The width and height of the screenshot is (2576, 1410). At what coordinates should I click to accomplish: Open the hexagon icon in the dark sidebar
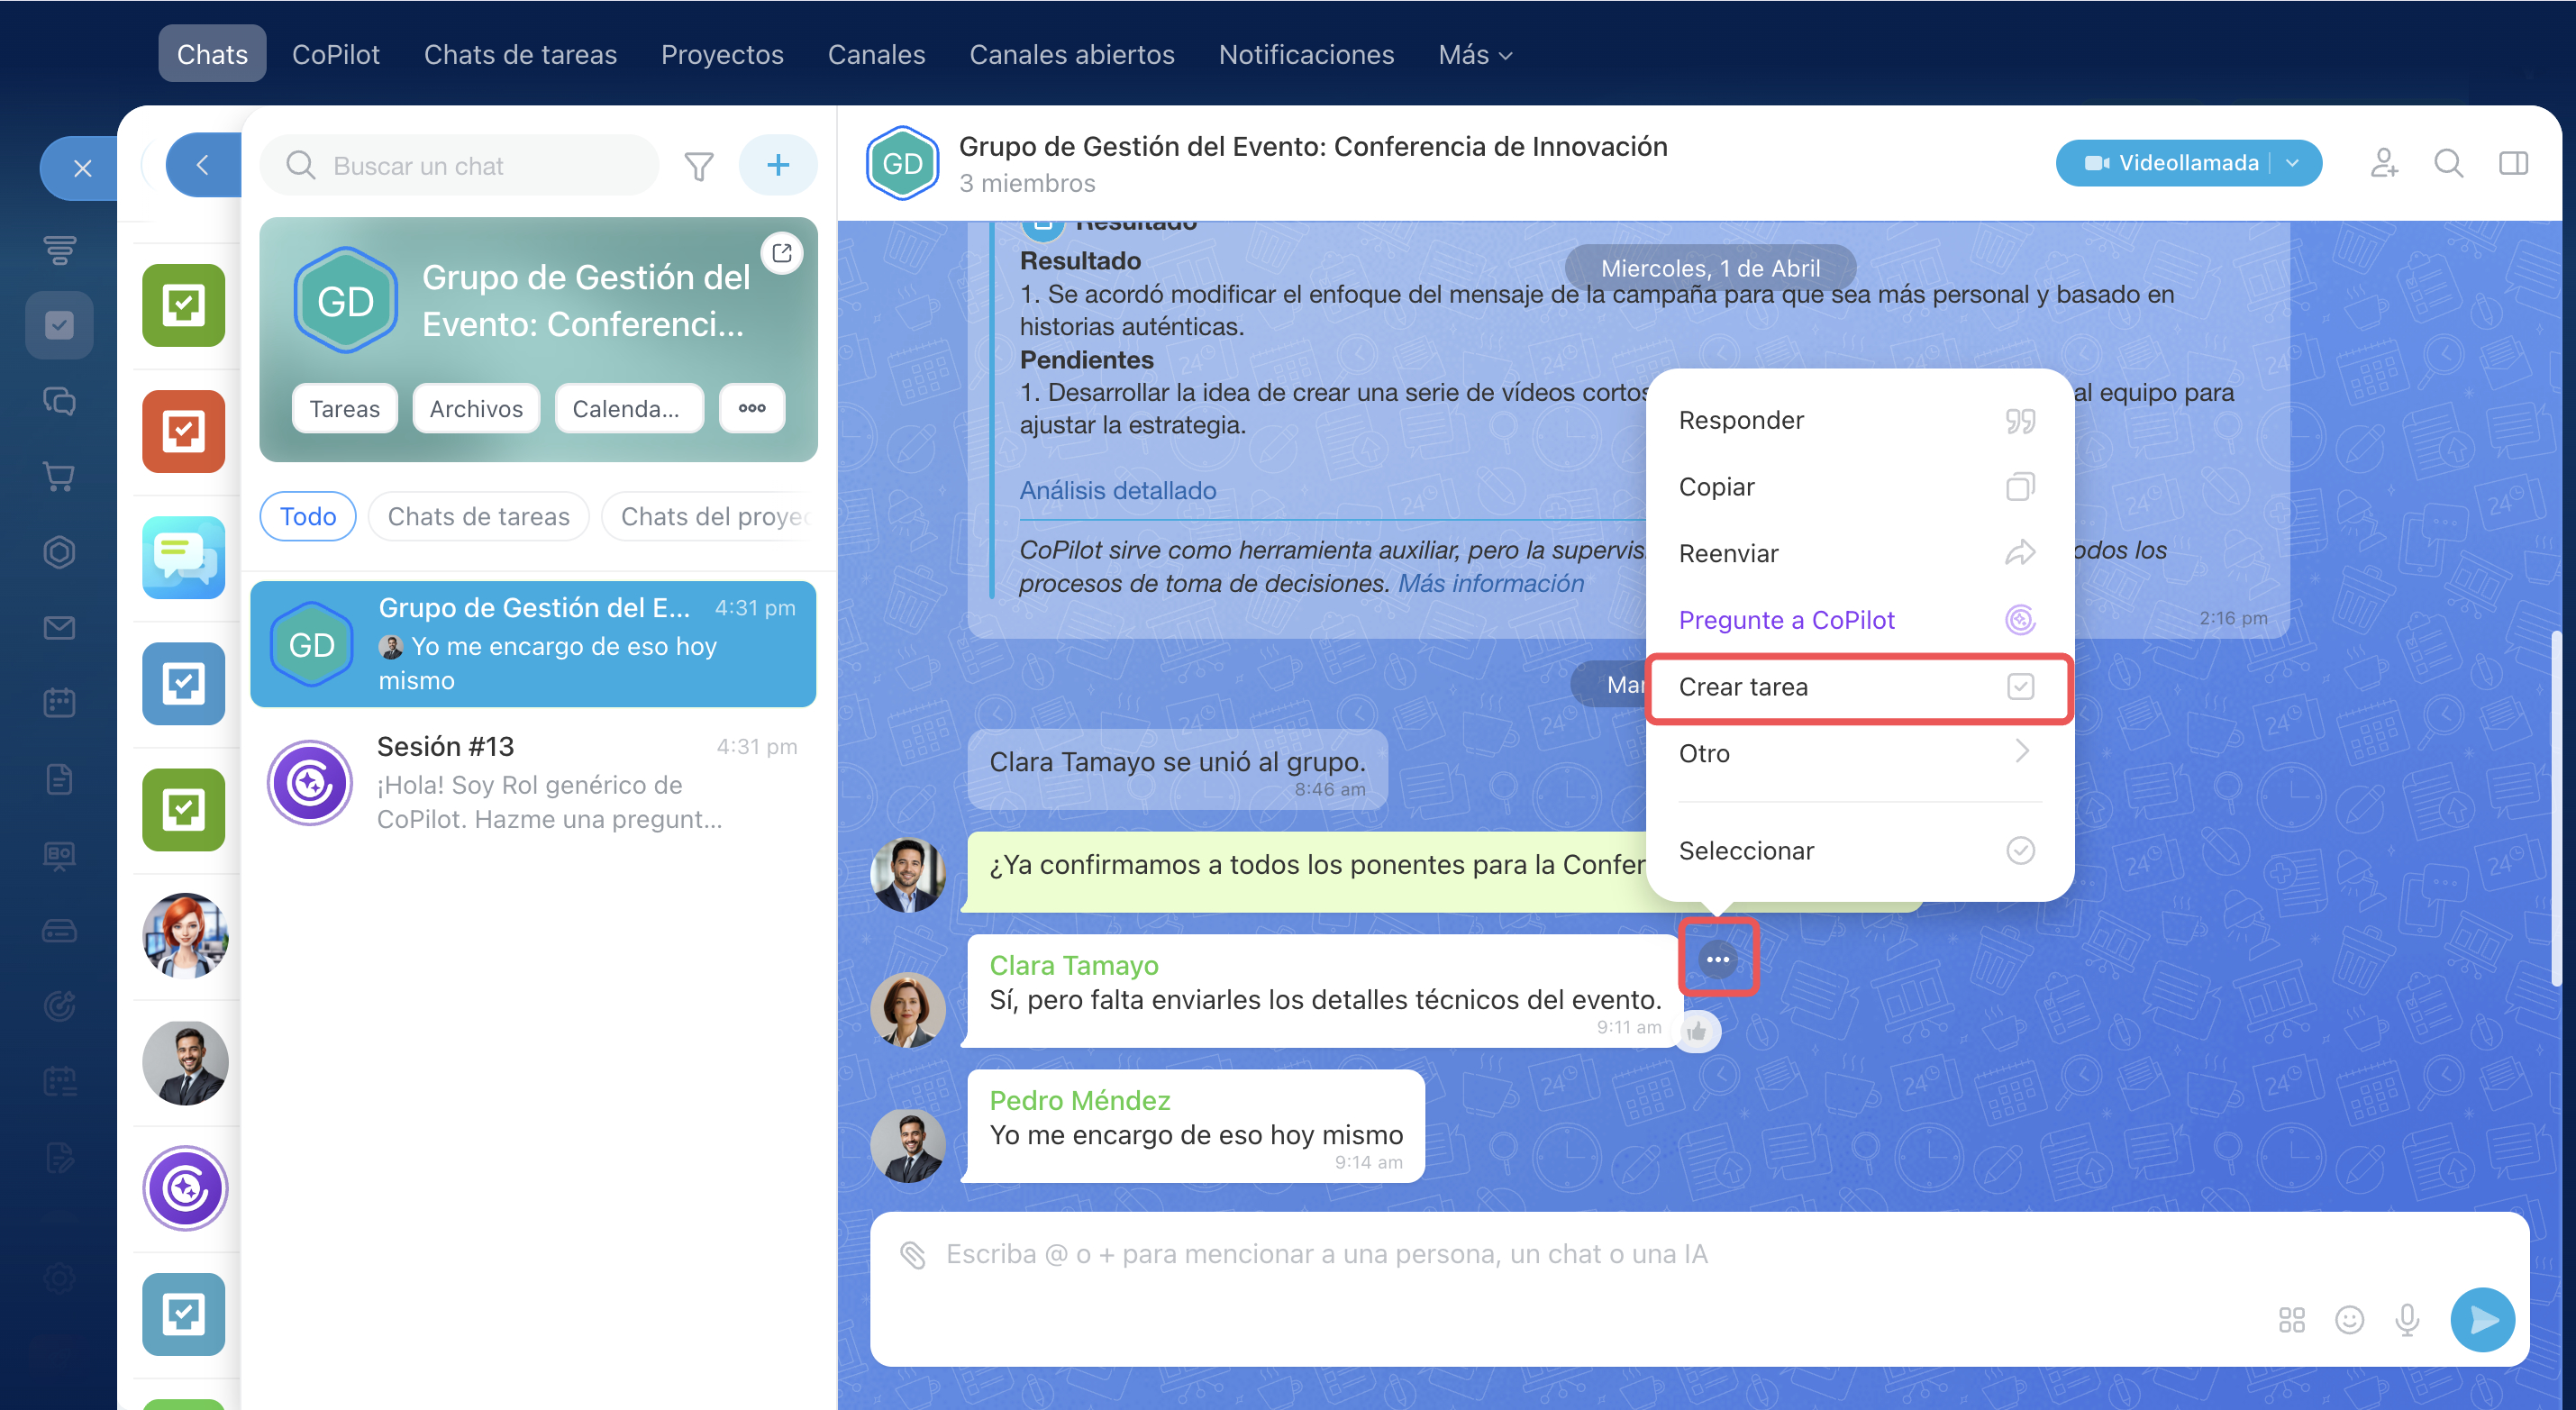pyautogui.click(x=60, y=552)
